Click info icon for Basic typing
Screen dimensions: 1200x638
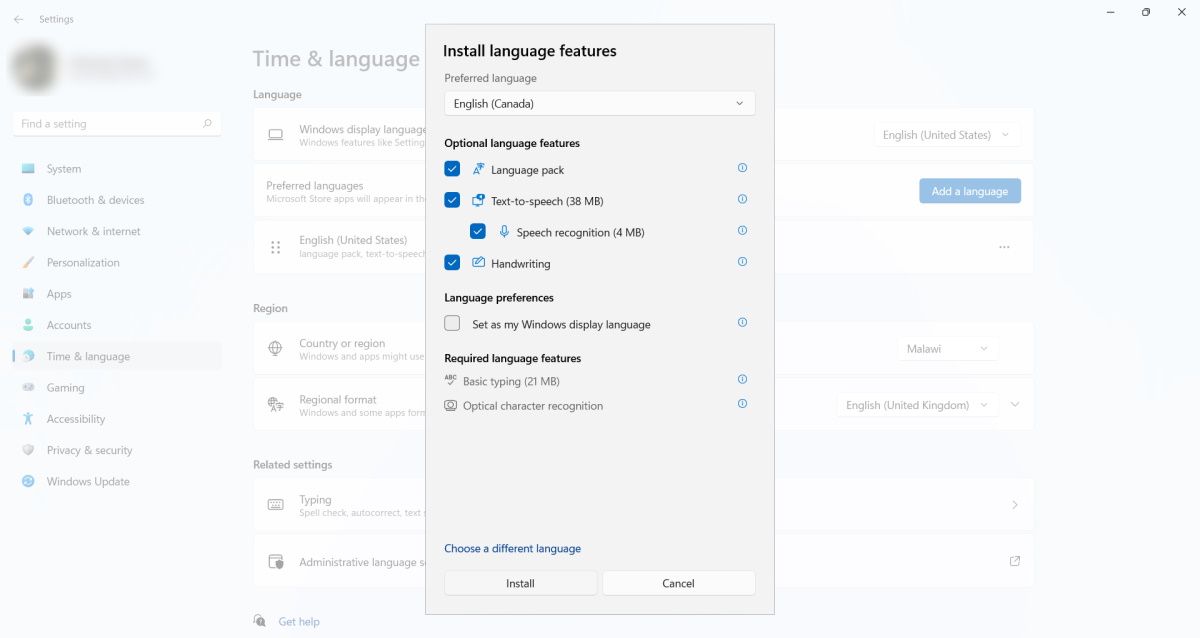point(742,380)
